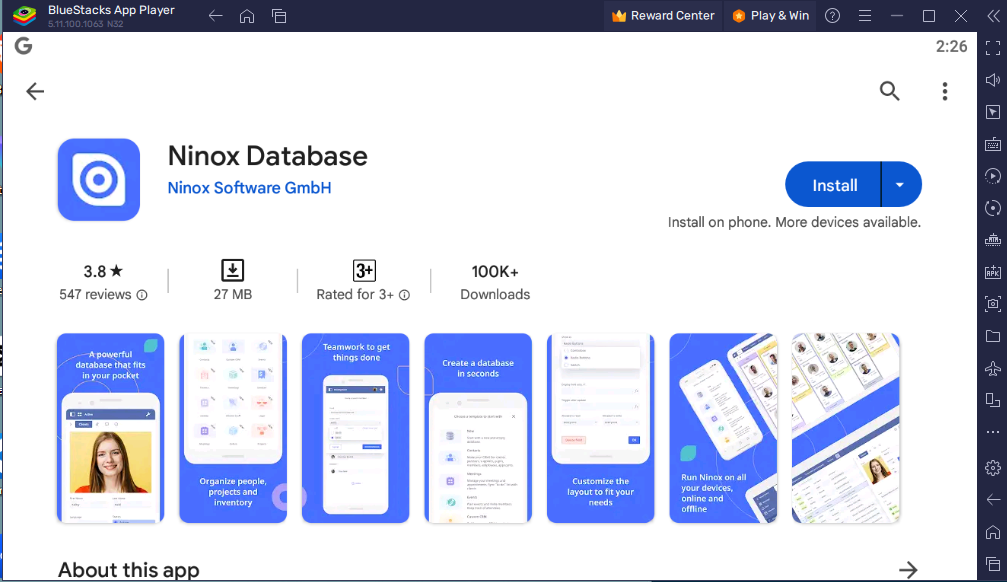The height and width of the screenshot is (582, 1007).
Task: Click the Google G icon
Action: (x=24, y=46)
